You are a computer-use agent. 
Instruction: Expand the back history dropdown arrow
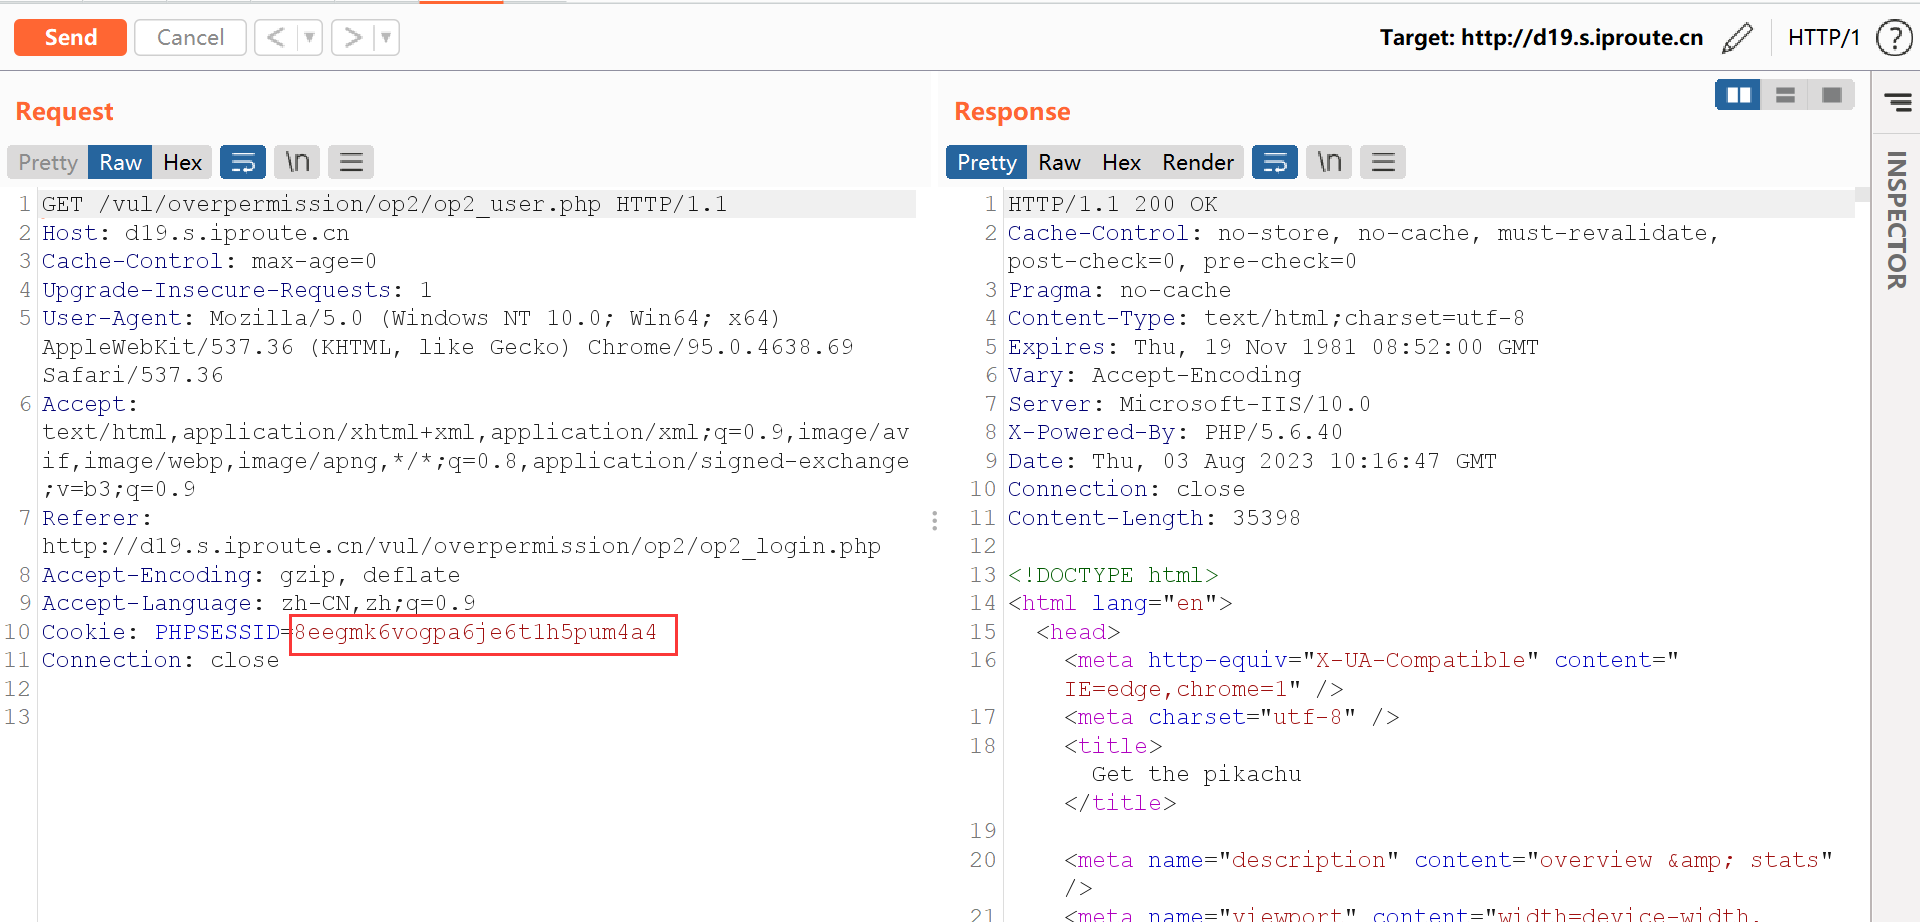coord(310,38)
